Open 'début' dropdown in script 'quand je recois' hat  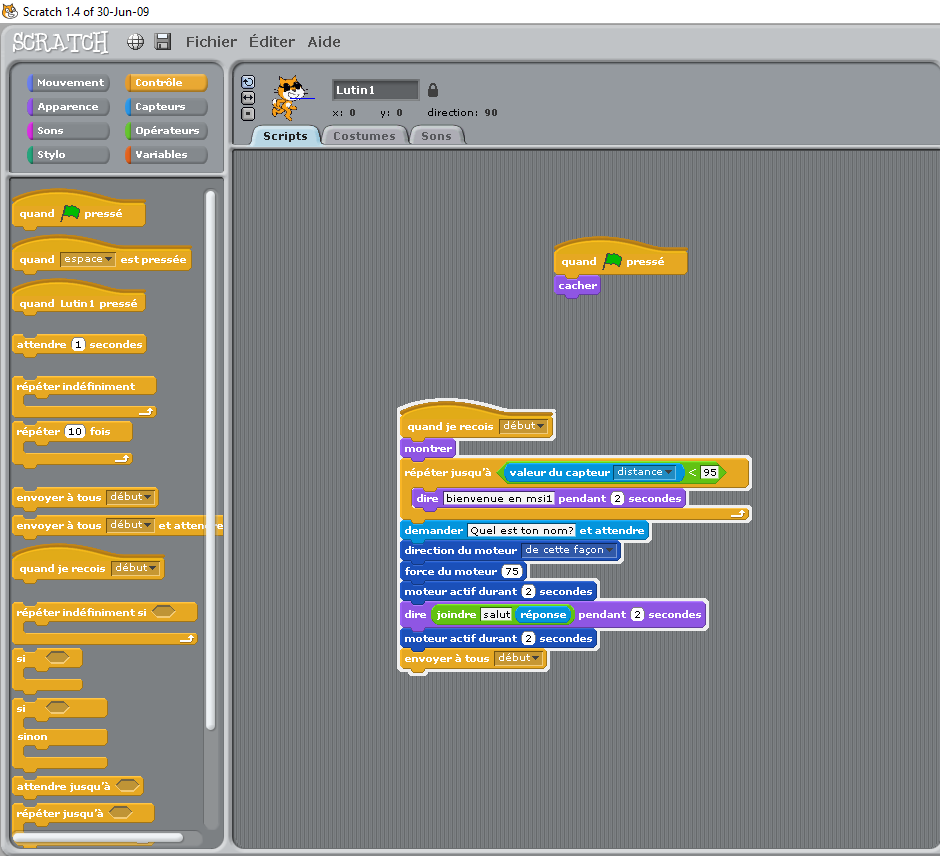524,426
